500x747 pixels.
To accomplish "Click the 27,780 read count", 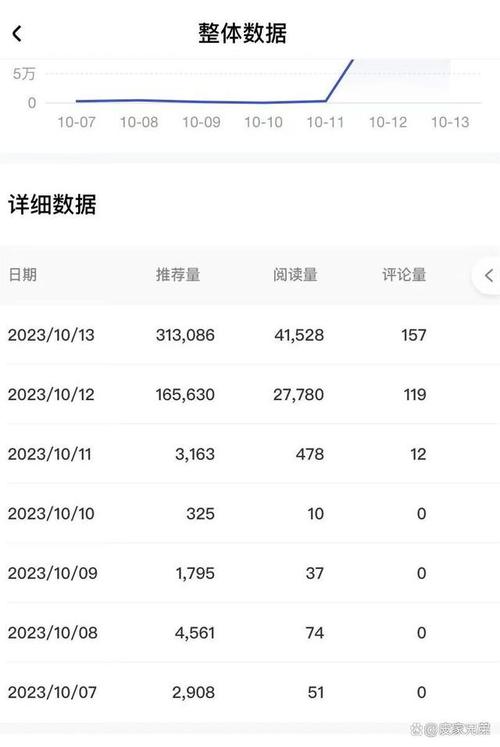I will [x=299, y=394].
